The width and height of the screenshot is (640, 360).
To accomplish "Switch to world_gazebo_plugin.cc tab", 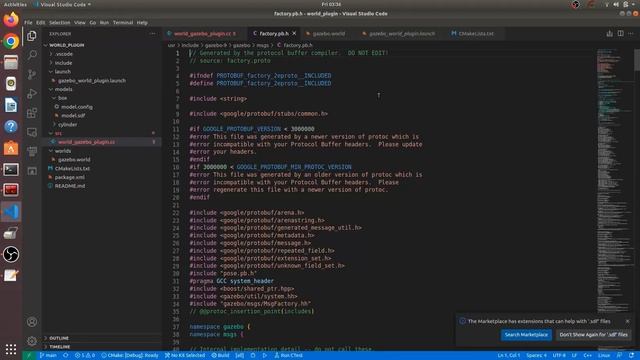I will coord(204,33).
